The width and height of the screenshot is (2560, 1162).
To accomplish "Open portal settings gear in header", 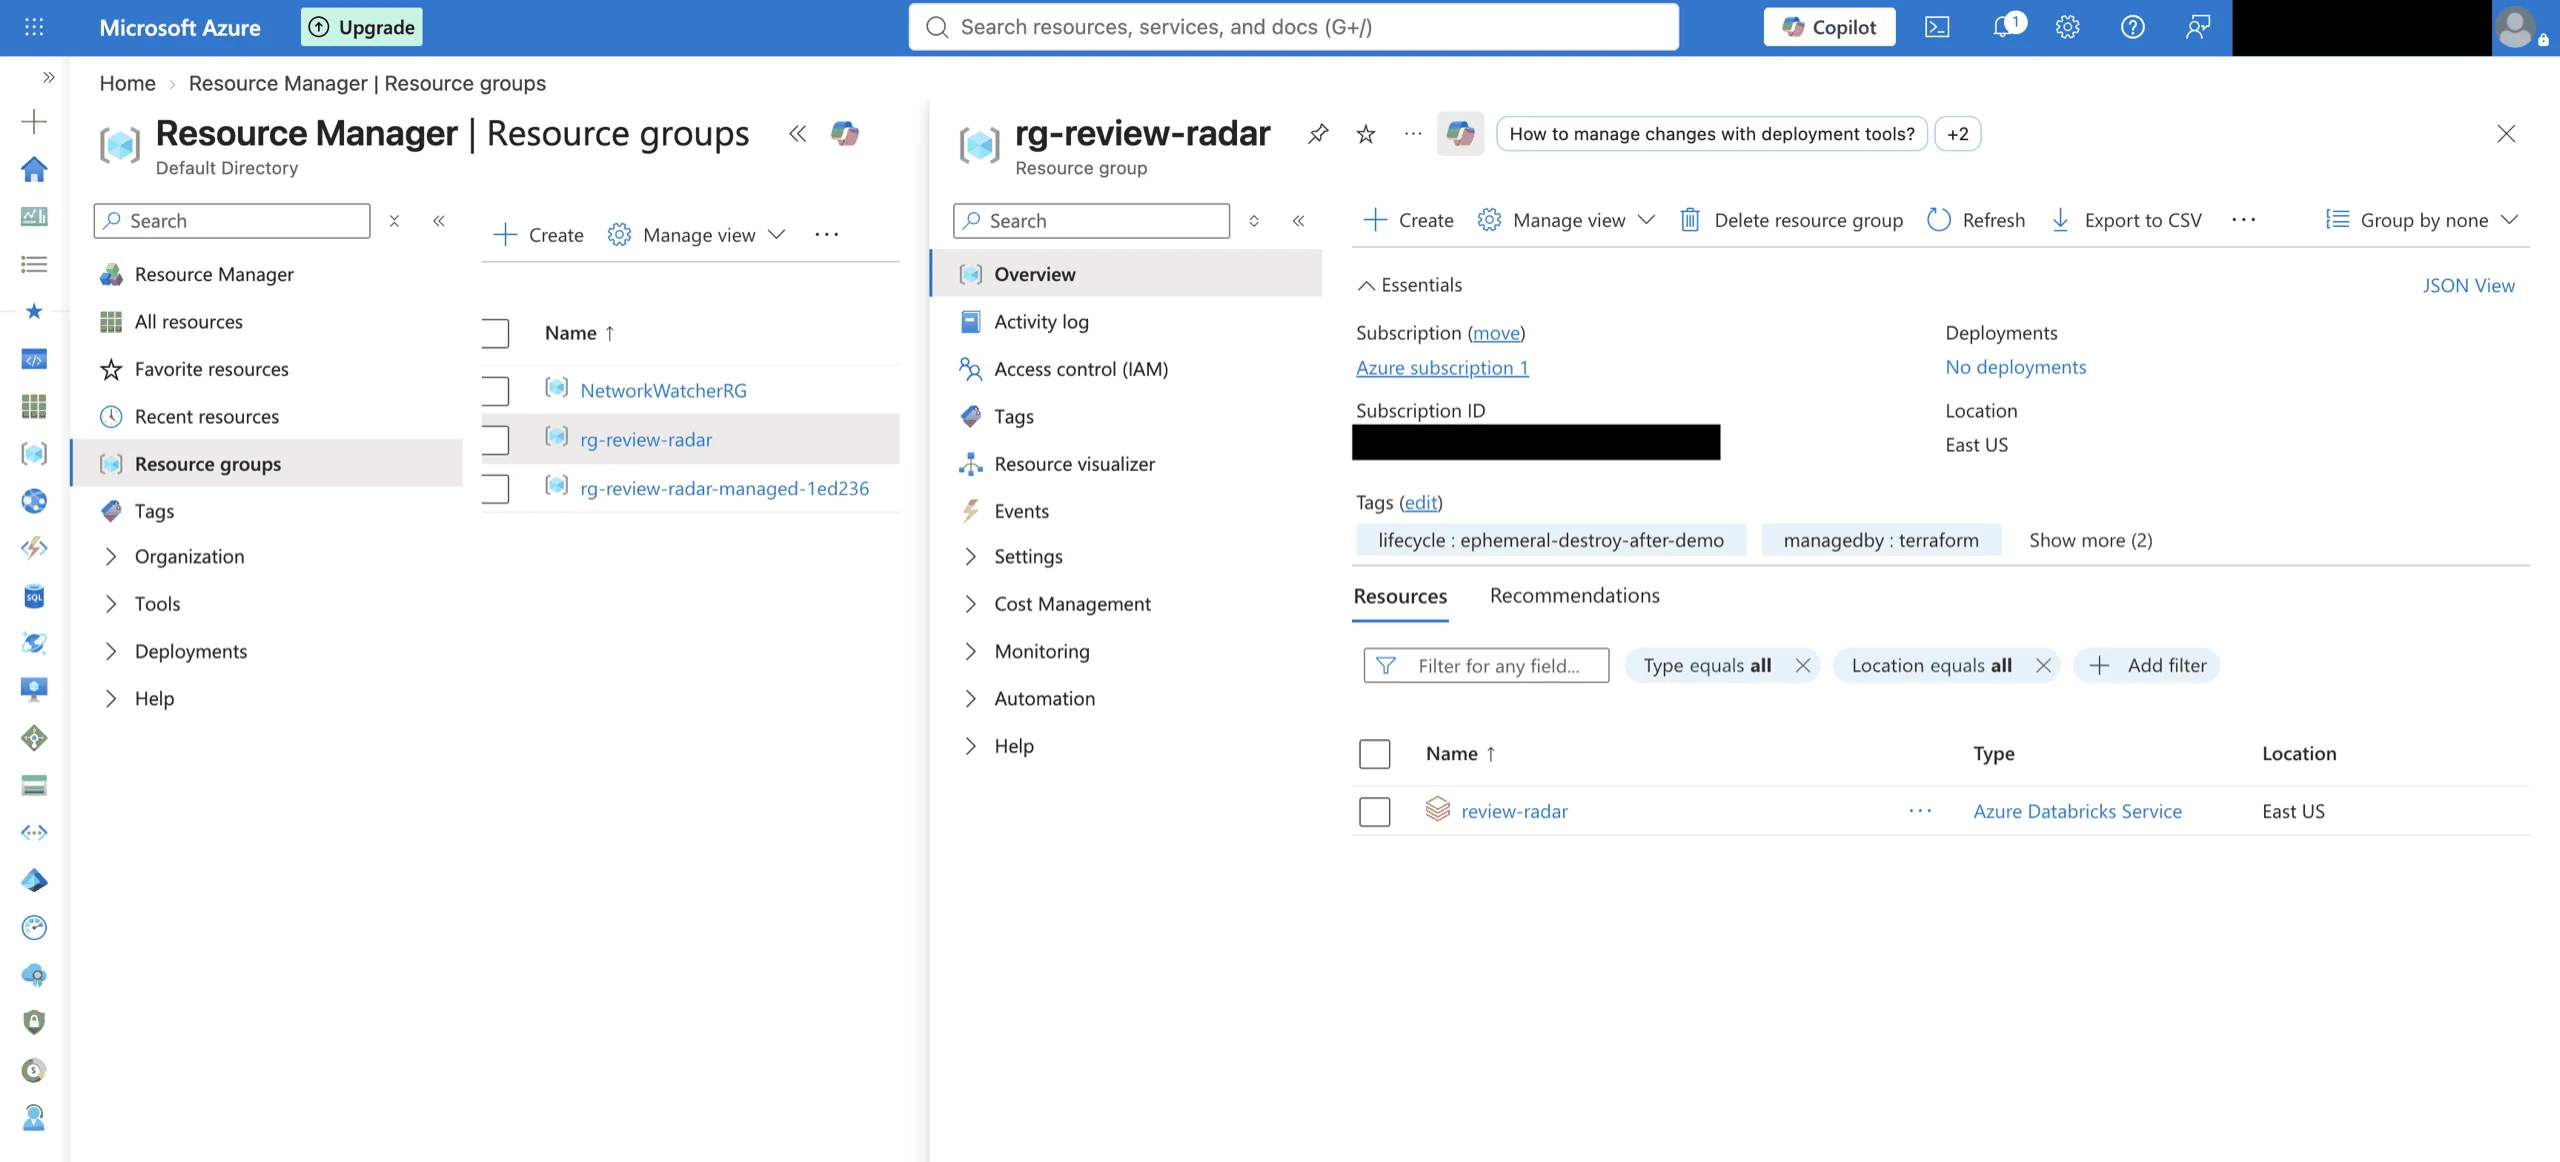I will click(x=2067, y=27).
